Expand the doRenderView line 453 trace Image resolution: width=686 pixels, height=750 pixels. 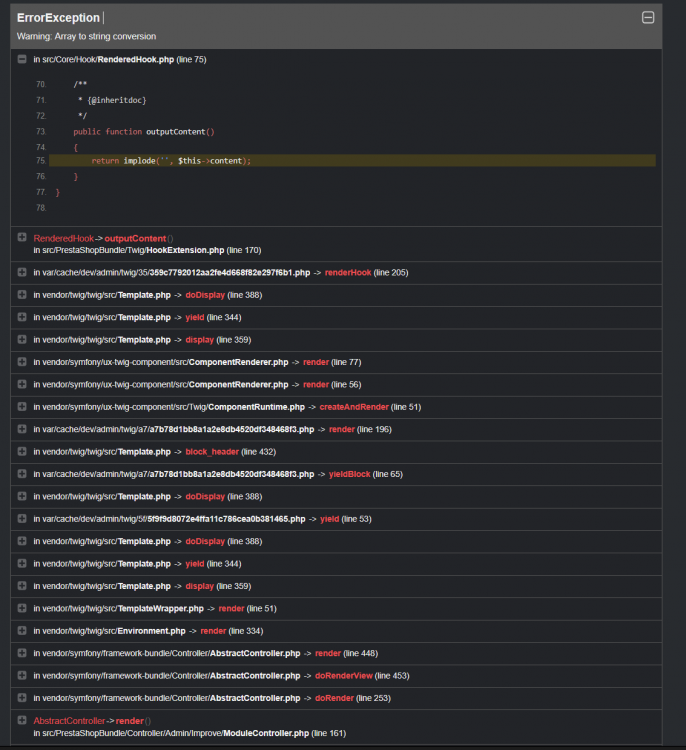click(x=22, y=676)
